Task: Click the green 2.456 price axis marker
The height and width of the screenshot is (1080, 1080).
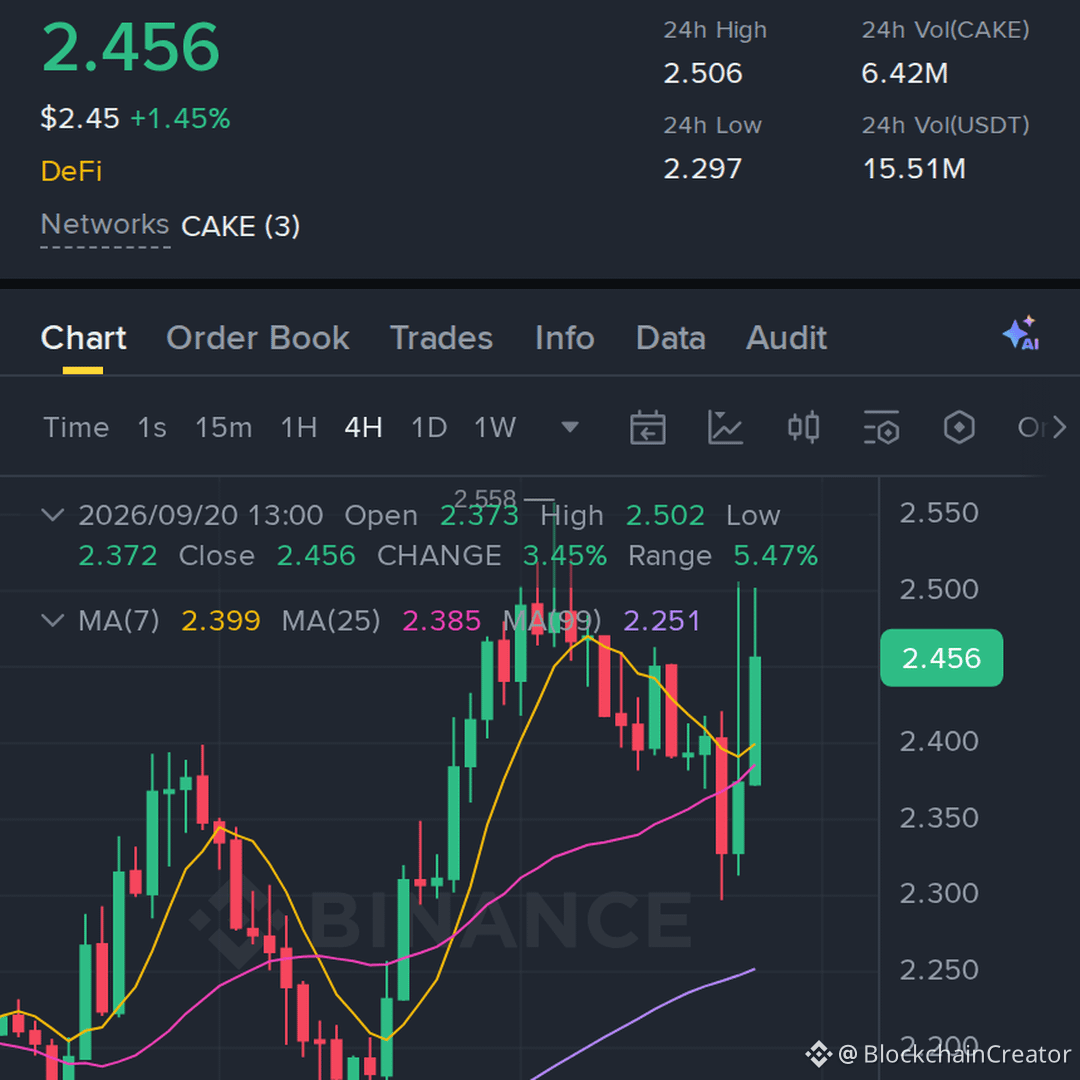Action: (x=942, y=658)
